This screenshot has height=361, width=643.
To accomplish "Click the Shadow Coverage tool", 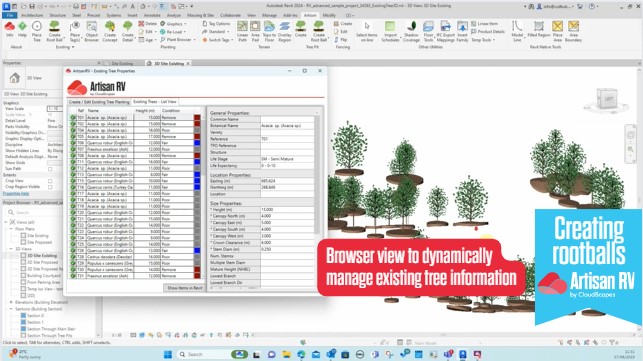I will 411,32.
